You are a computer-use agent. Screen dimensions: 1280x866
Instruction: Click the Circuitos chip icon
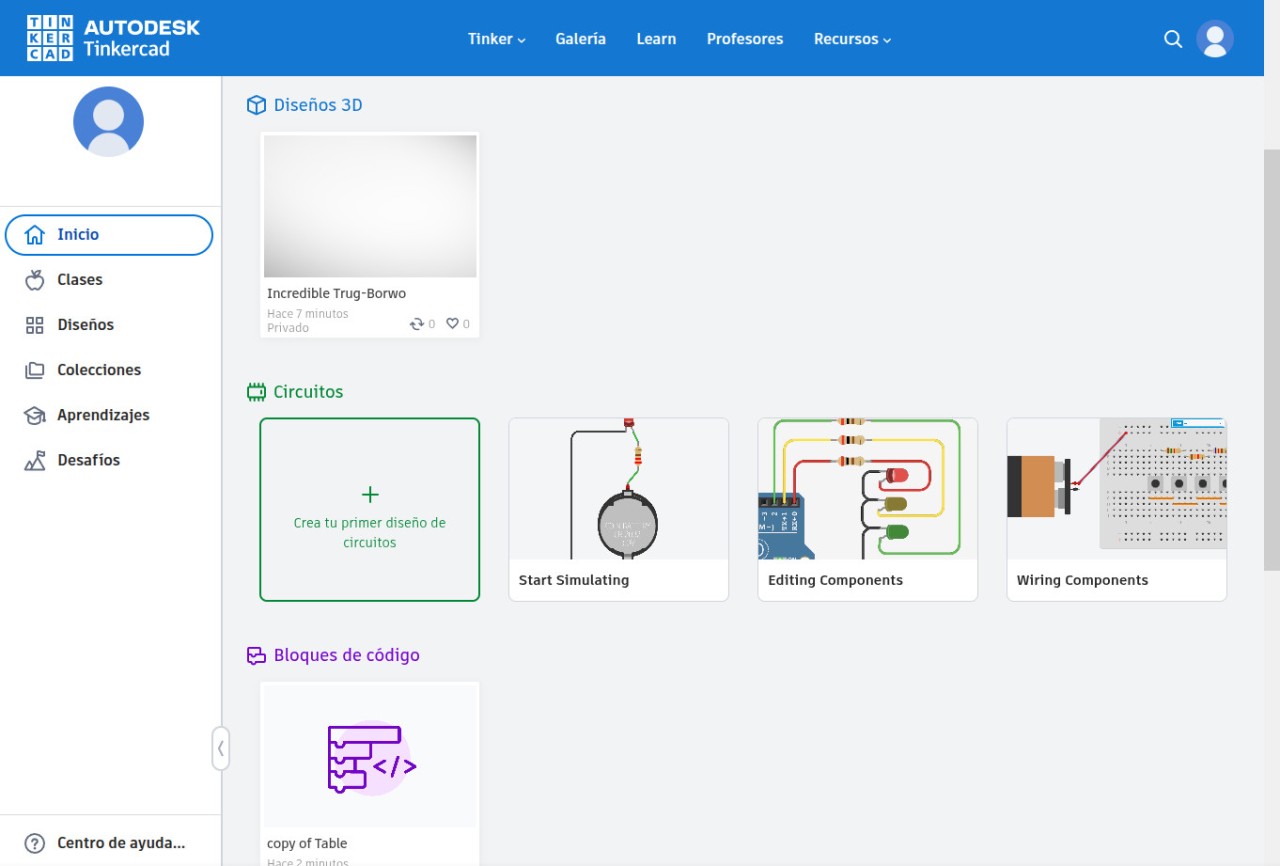click(x=257, y=392)
